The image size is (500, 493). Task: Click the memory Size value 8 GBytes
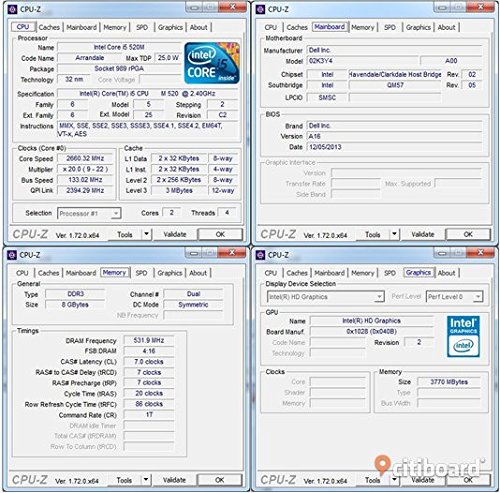(x=75, y=304)
